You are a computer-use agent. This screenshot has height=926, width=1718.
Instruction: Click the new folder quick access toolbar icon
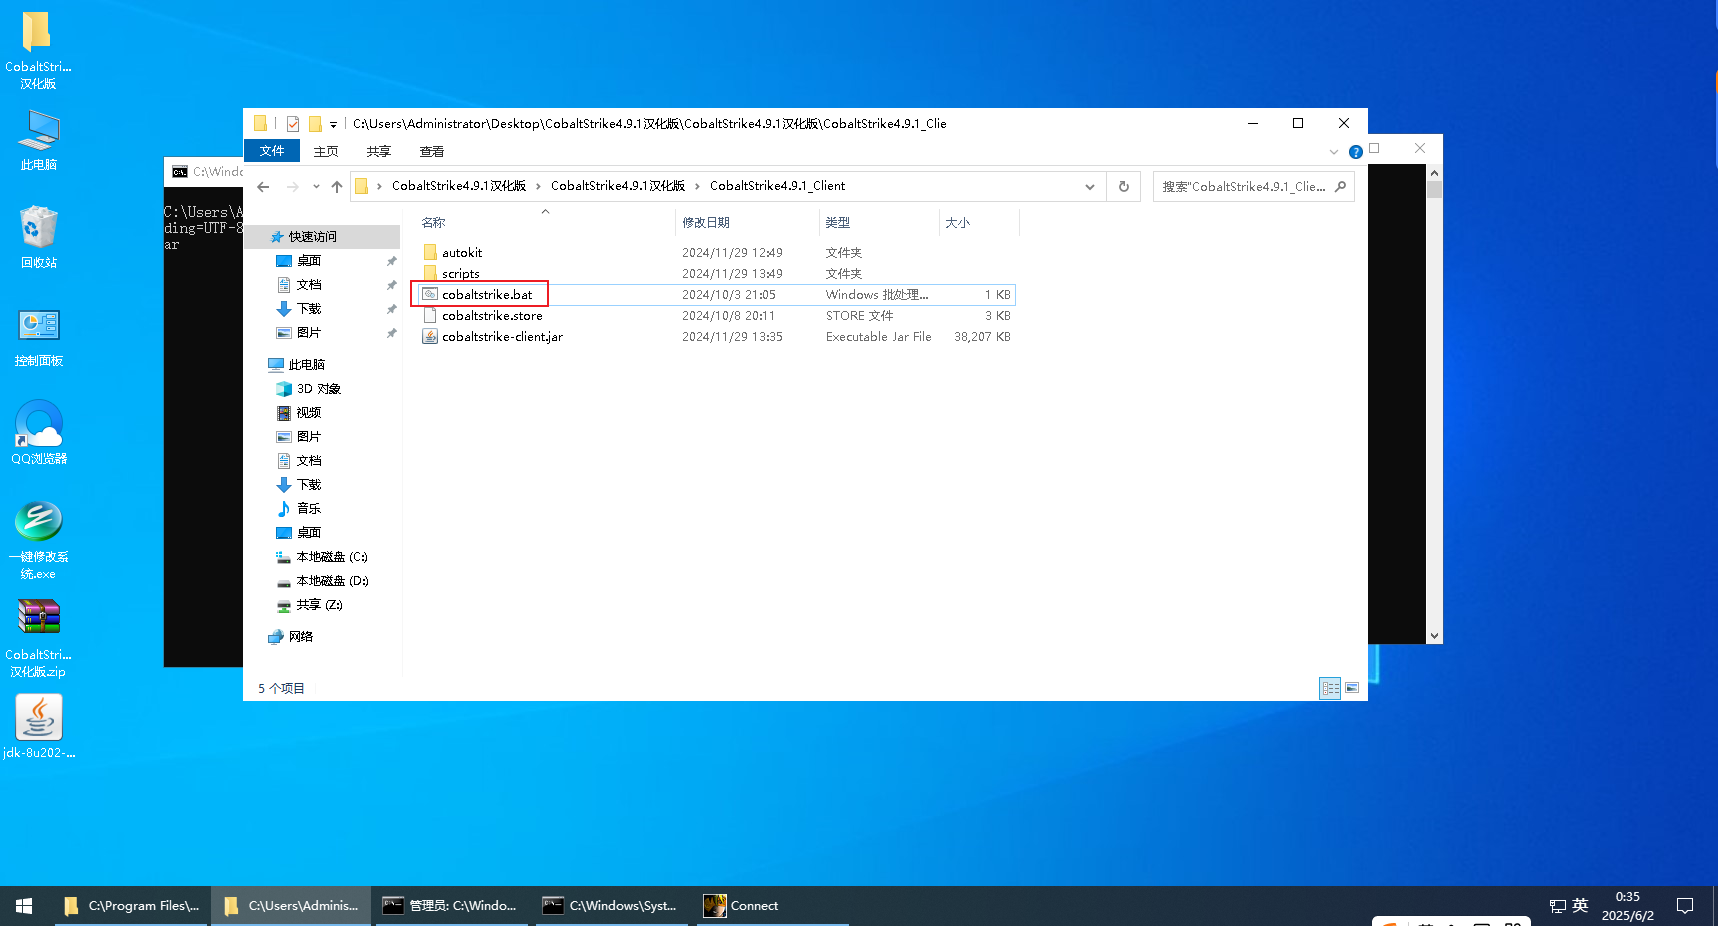[x=315, y=124]
